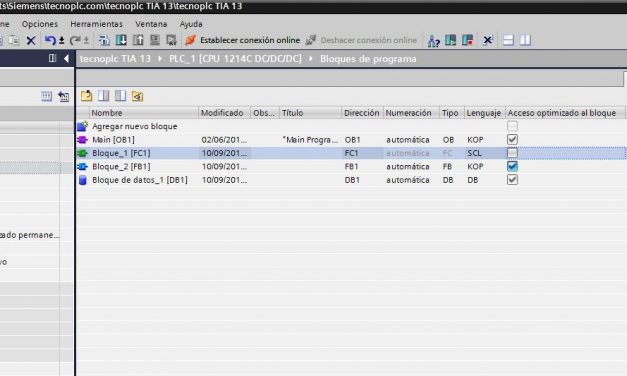Click the Stop CPU icon
This screenshot has width=627, height=376.
tap(467, 40)
